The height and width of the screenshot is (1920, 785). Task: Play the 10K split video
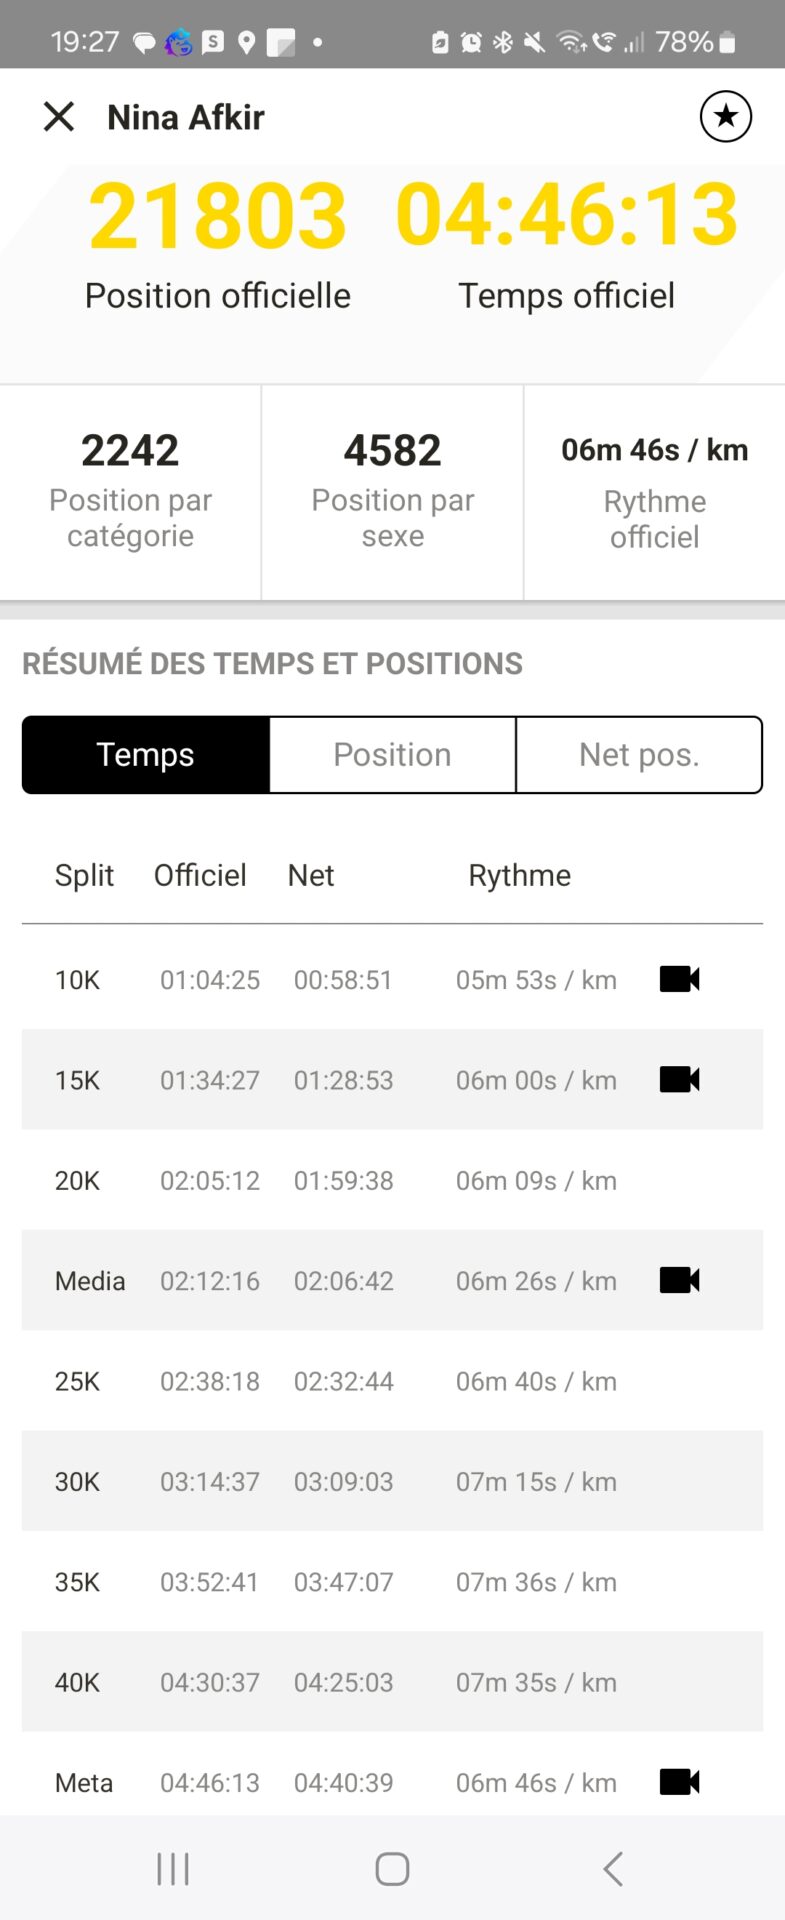(x=679, y=979)
